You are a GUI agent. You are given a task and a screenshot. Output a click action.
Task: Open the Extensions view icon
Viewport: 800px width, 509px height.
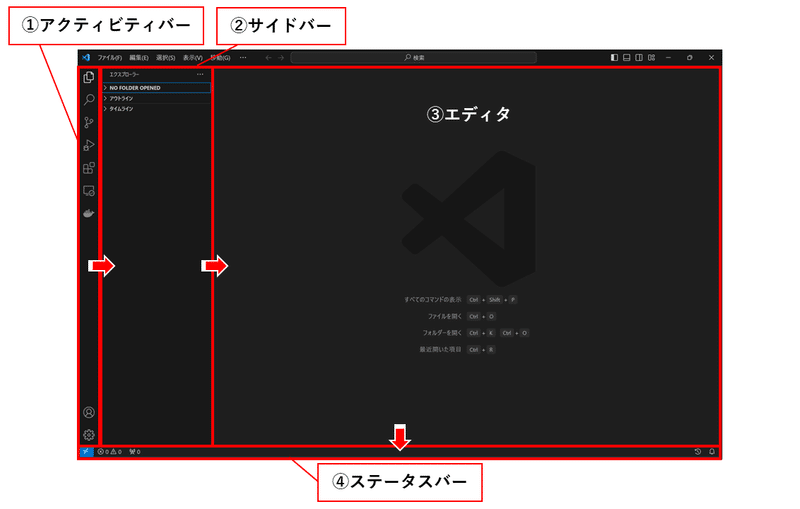(x=89, y=168)
